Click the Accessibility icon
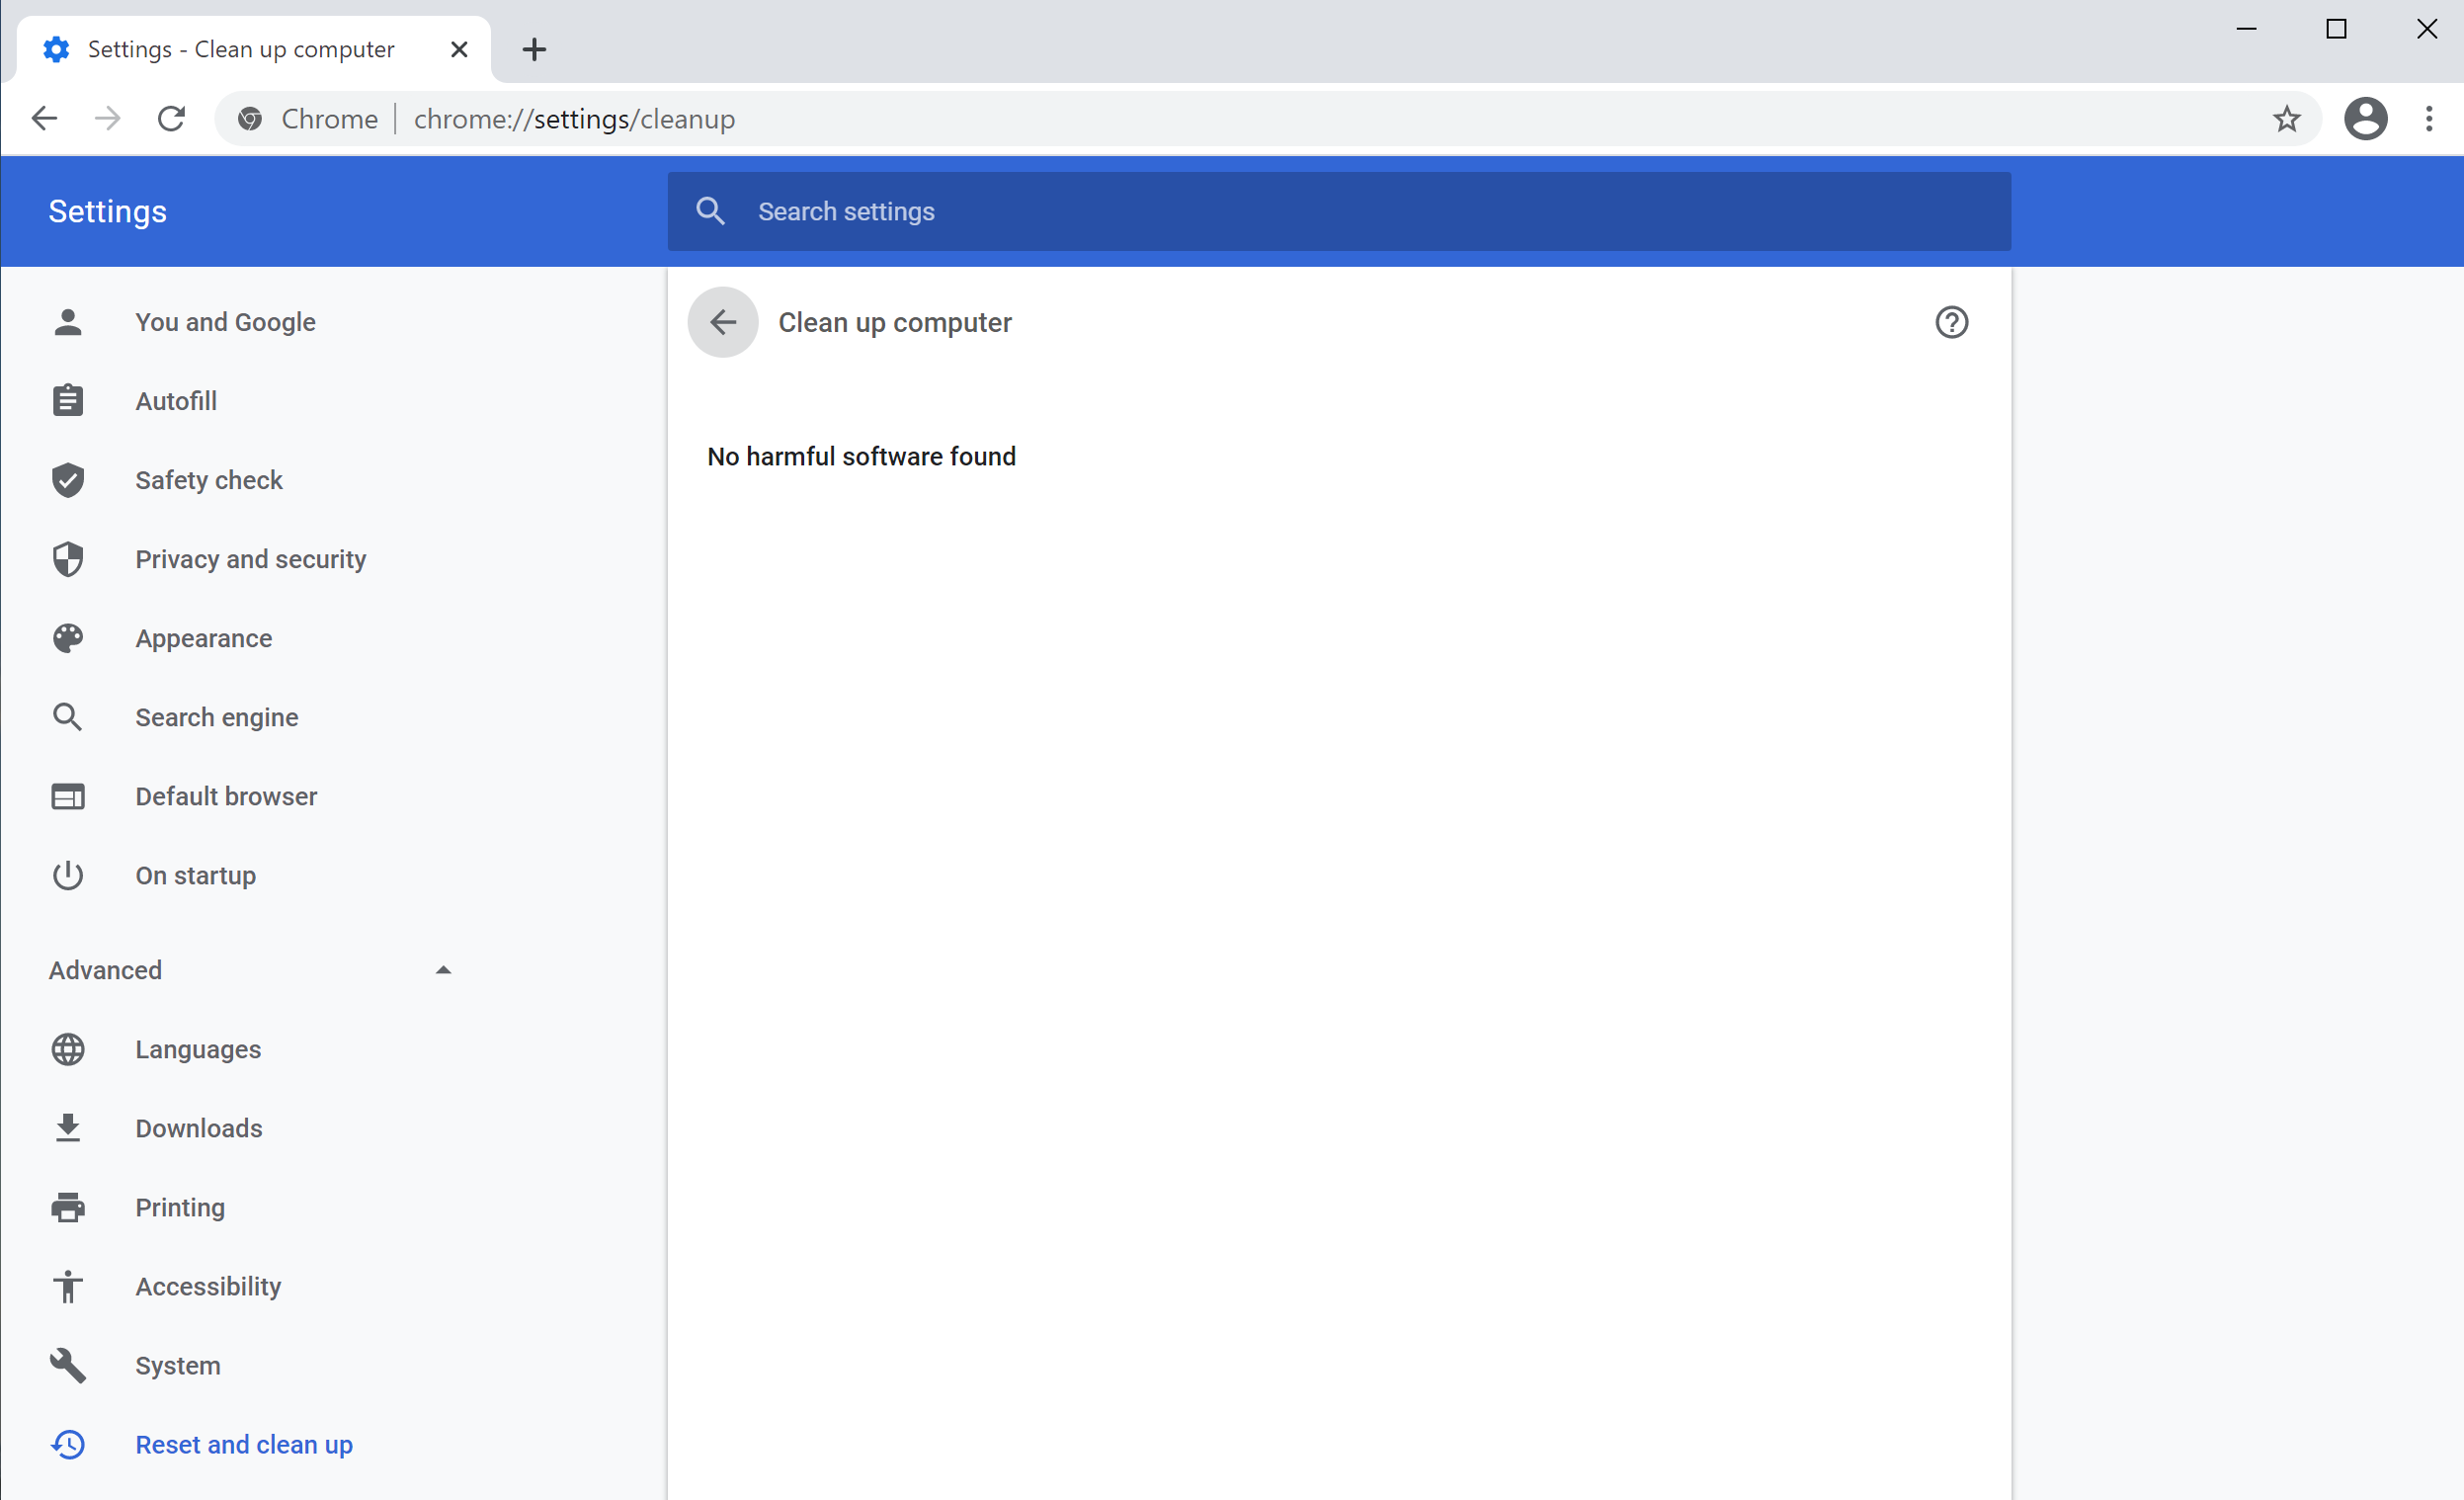 pos(67,1286)
